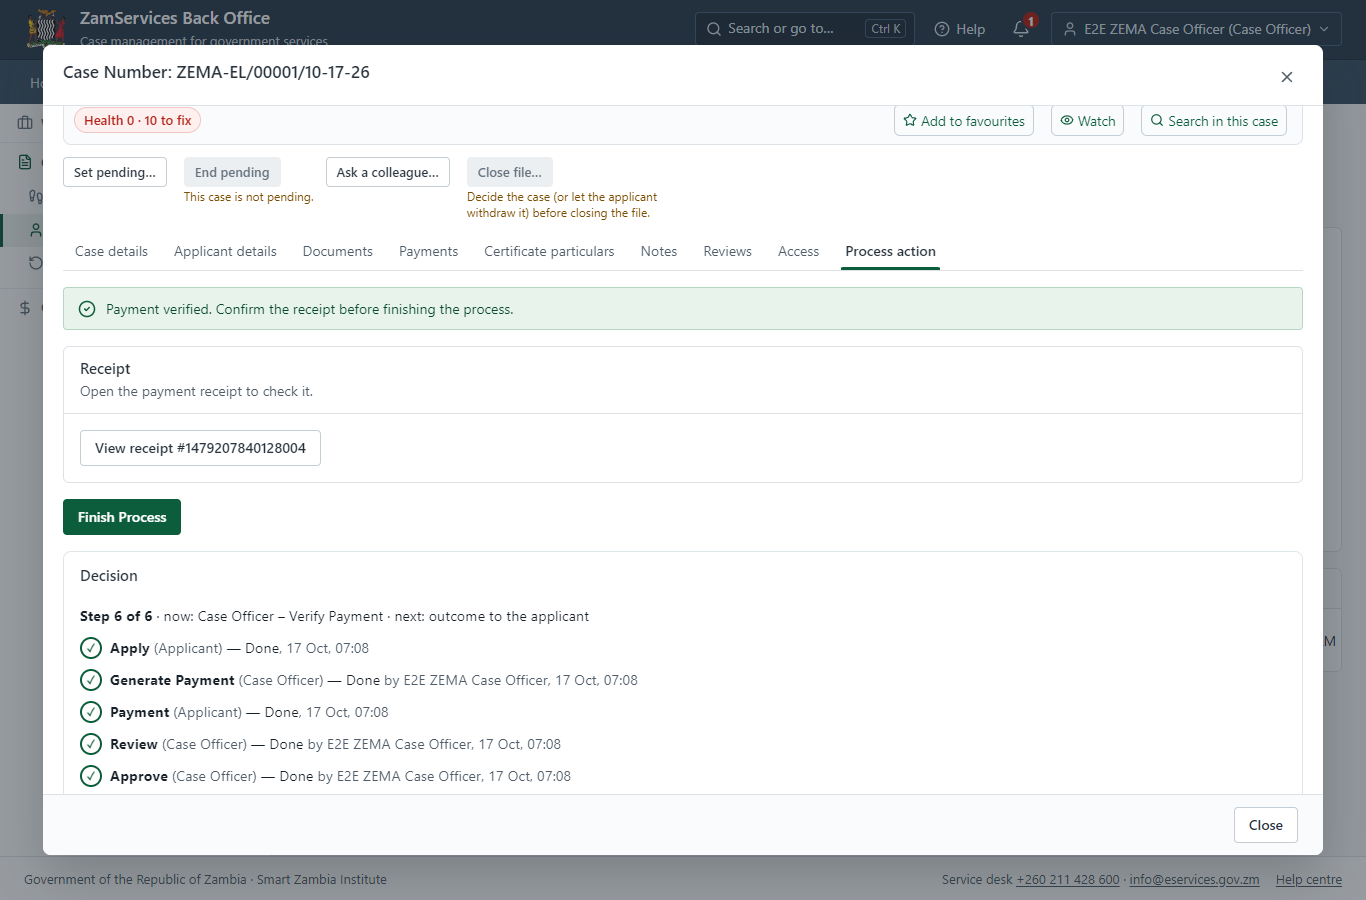
Task: Click the Apply step check icon
Action: click(x=91, y=648)
